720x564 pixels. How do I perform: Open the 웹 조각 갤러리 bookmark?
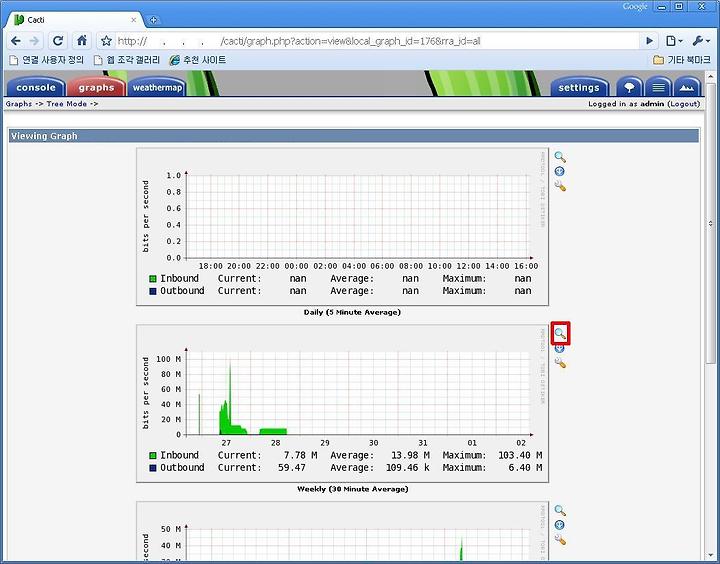click(127, 60)
